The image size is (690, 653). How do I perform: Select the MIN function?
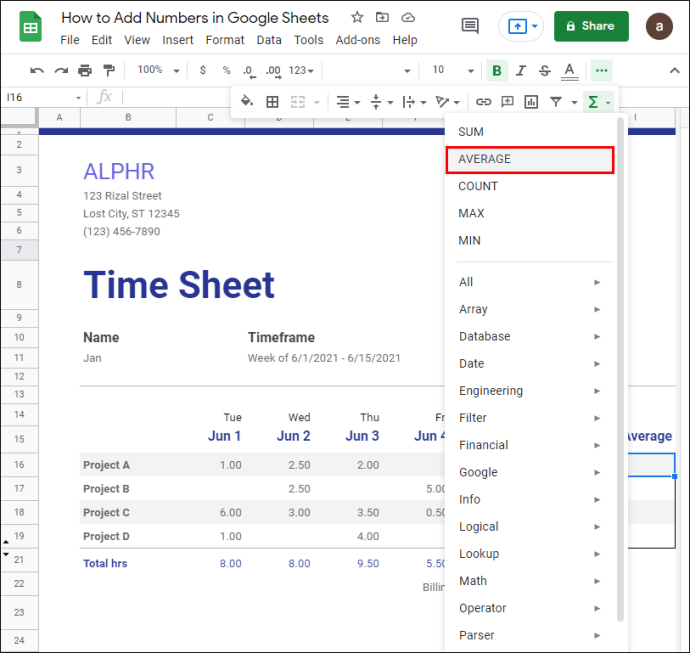click(530, 241)
